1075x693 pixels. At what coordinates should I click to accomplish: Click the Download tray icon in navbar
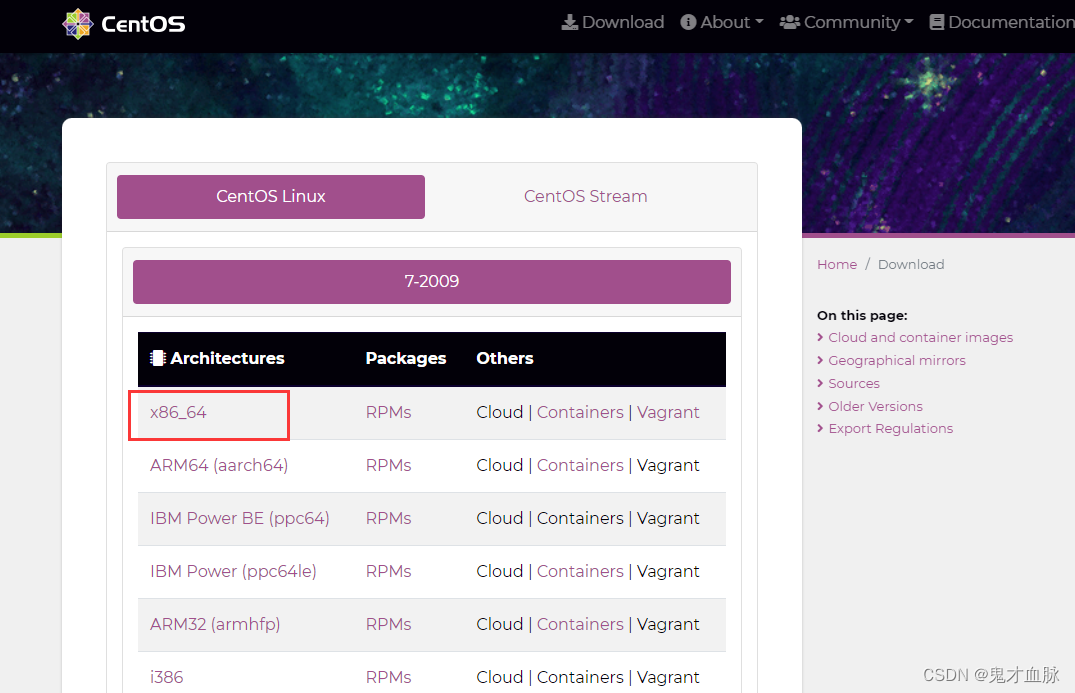coord(570,23)
